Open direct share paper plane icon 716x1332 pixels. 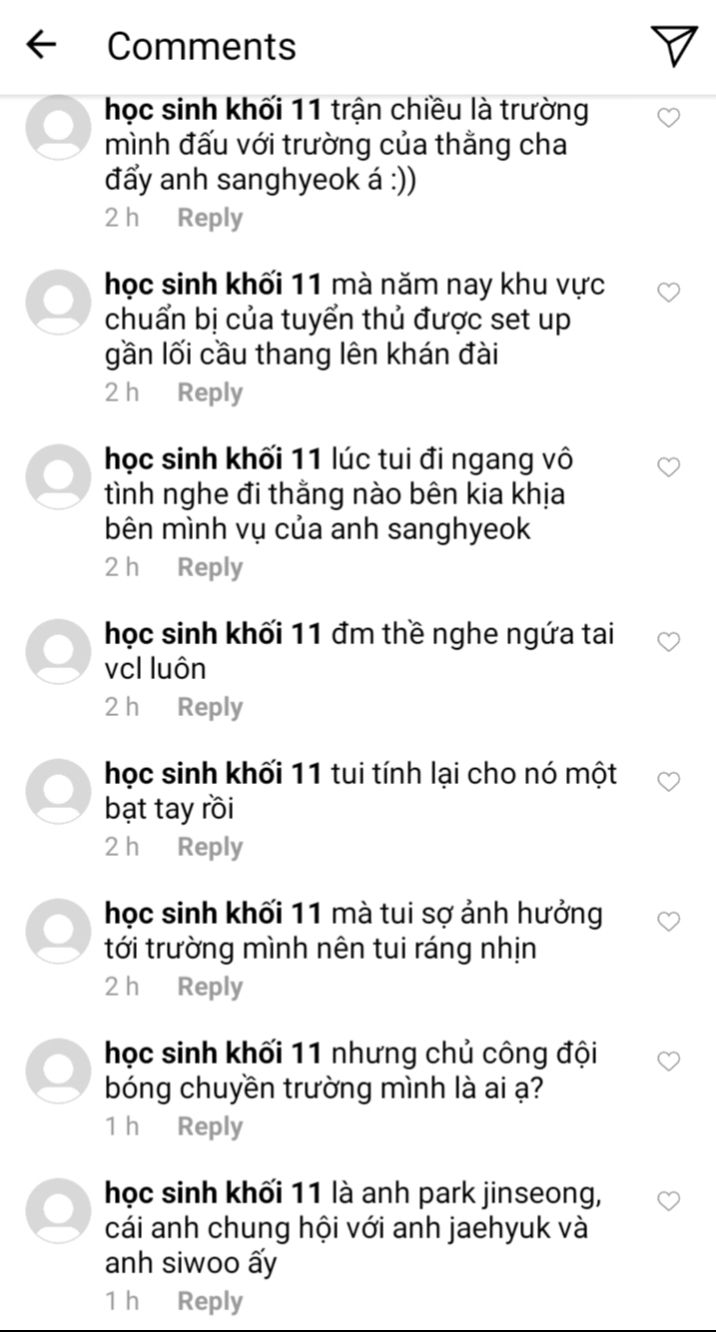pos(674,45)
